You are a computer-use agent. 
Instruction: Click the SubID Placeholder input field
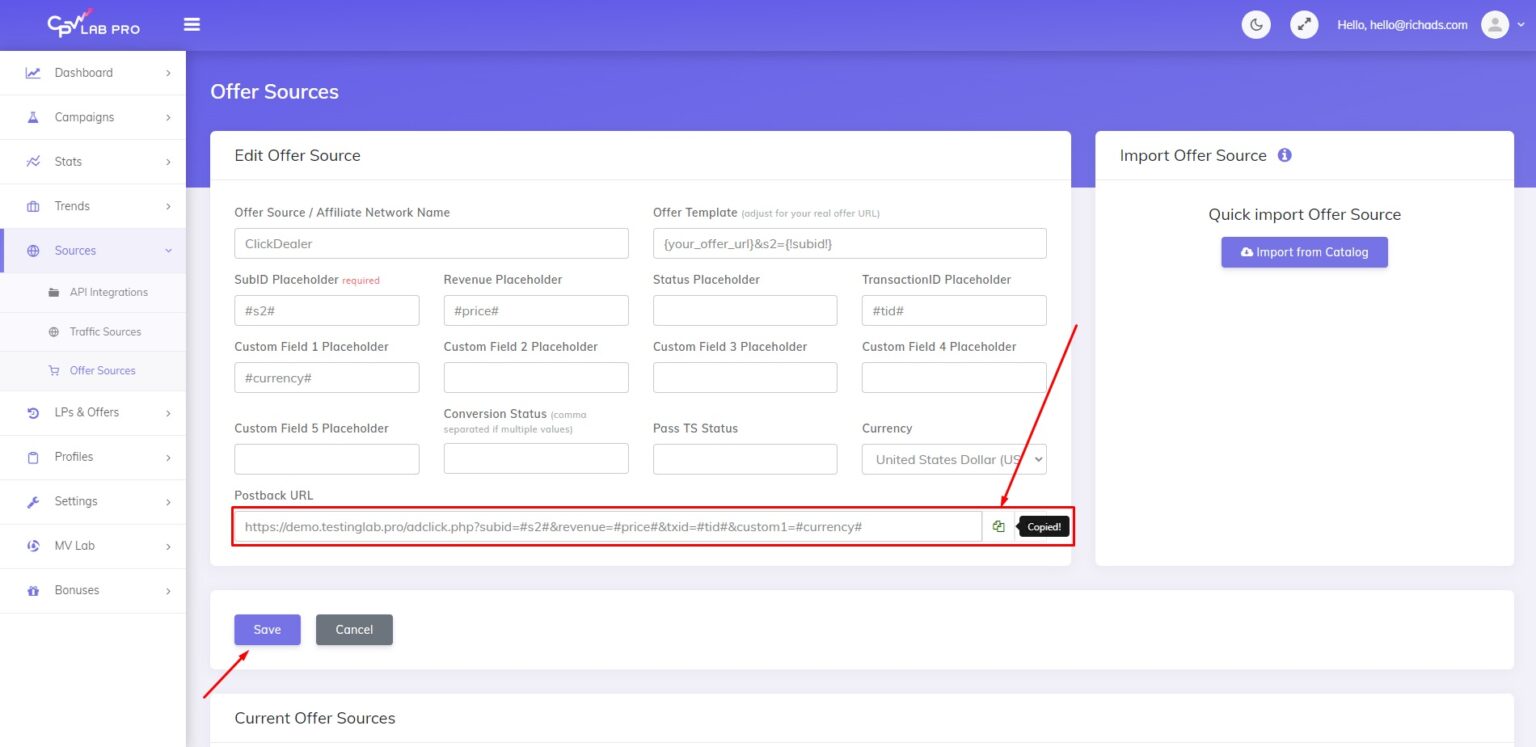(x=326, y=310)
